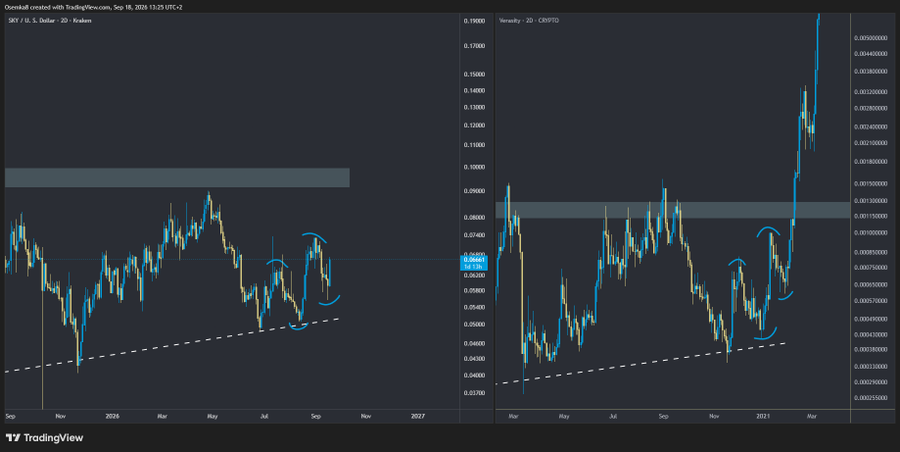Click the 0.05800 price axis label
The image size is (900, 452).
coord(474,291)
